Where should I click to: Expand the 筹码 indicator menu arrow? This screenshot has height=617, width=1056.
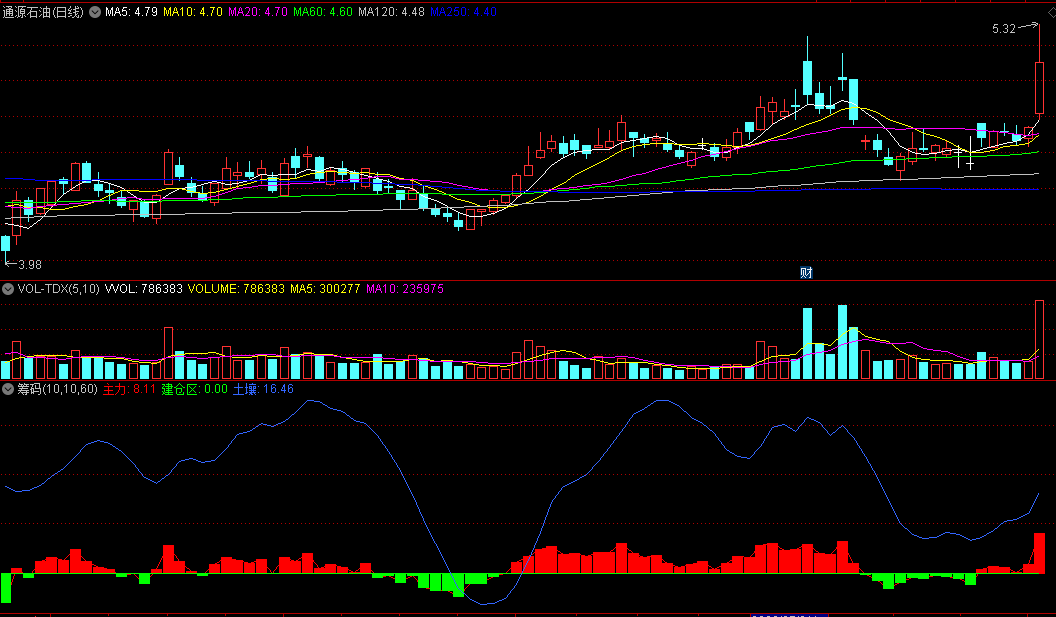[8, 389]
